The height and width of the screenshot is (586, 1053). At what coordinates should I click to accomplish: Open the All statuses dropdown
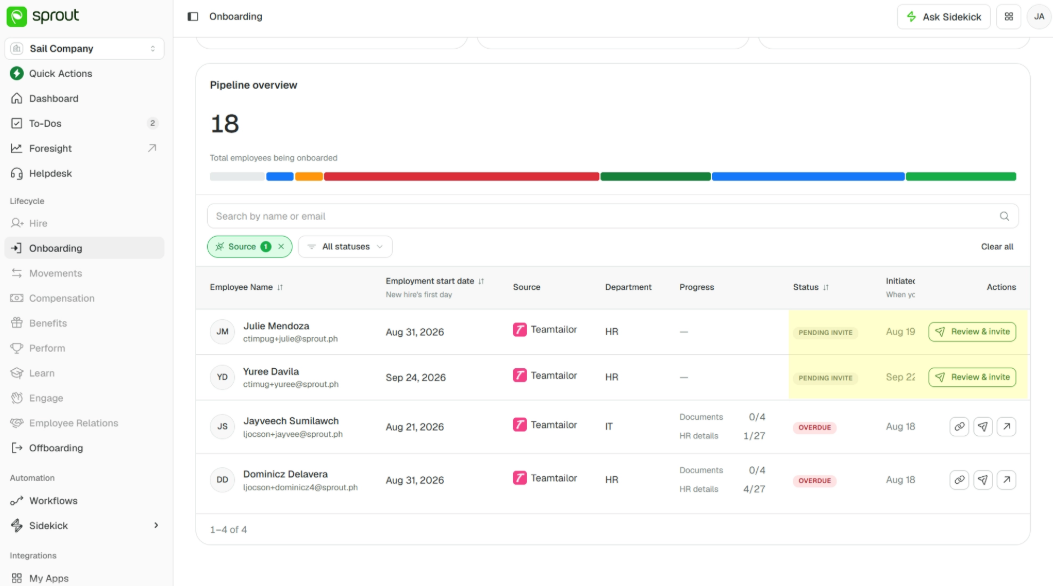345,247
